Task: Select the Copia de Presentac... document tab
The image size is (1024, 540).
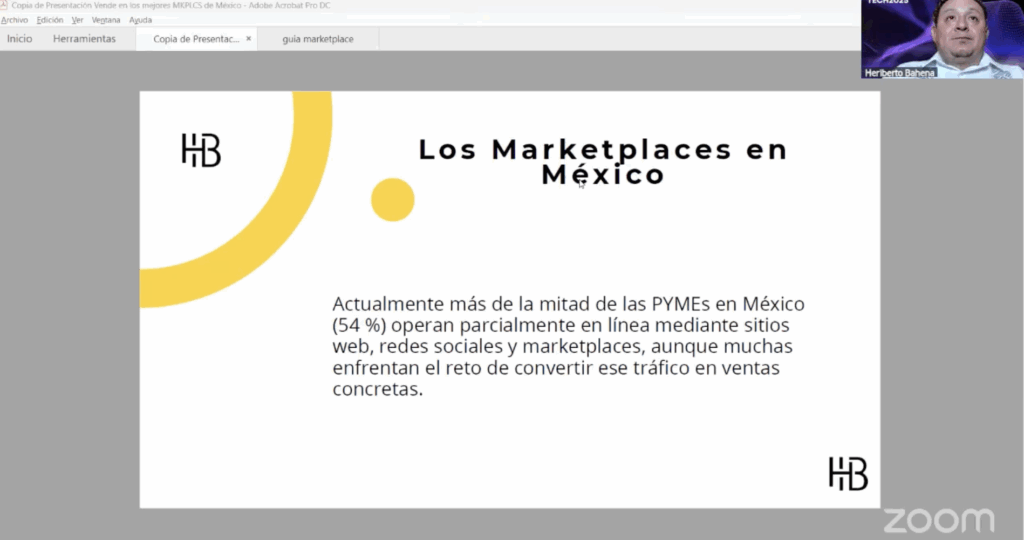Action: click(196, 39)
